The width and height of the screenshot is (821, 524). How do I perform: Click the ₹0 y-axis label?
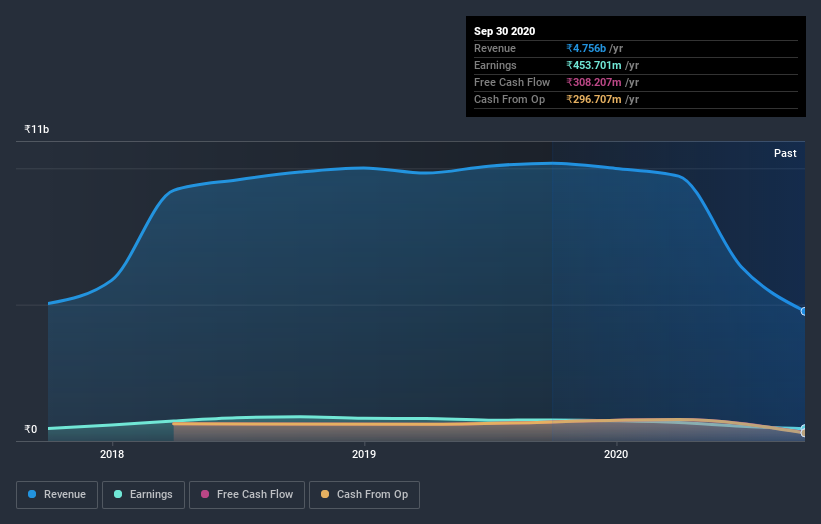point(31,429)
